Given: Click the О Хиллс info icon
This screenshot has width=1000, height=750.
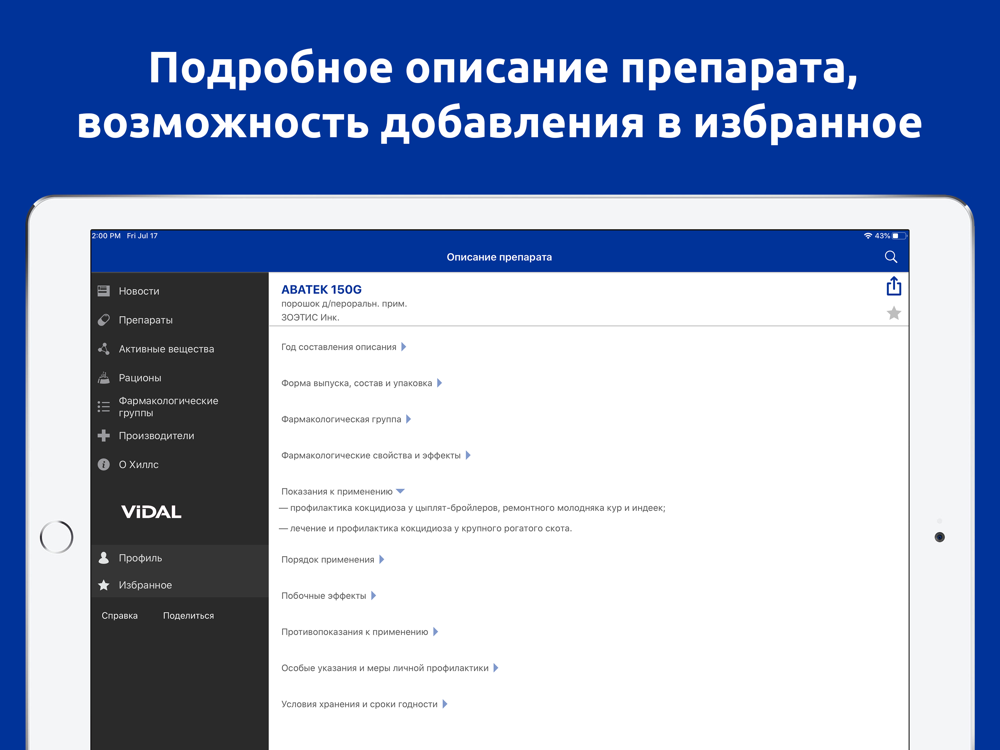Looking at the screenshot, I should [103, 464].
